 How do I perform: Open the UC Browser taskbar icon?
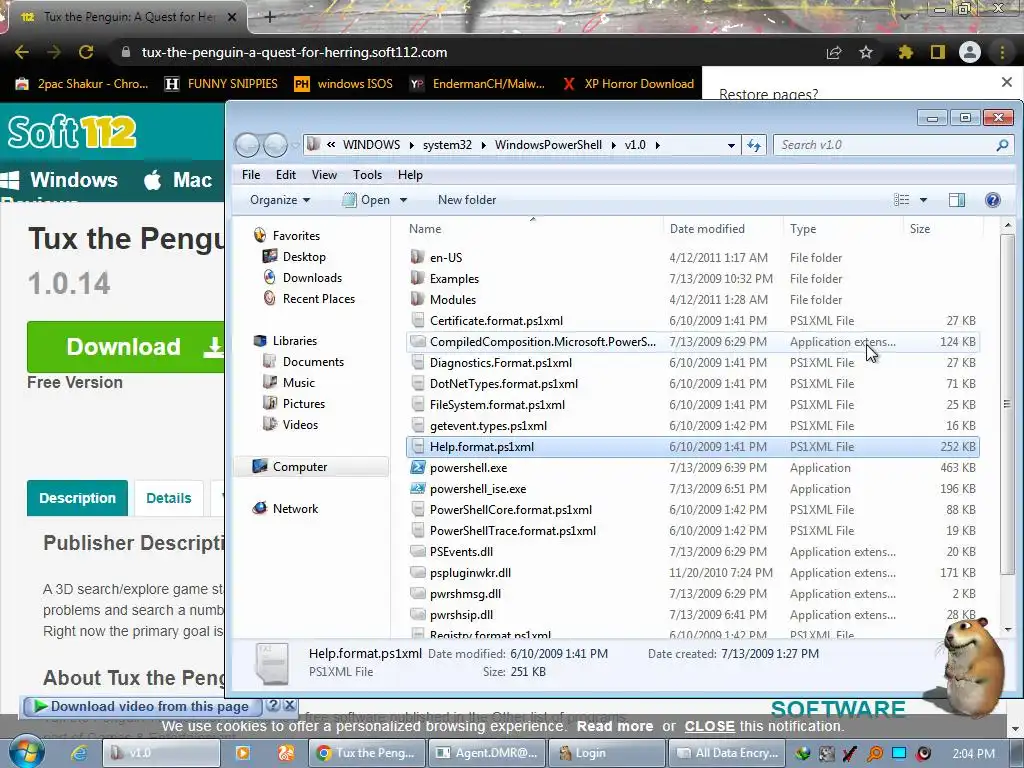pyautogui.click(x=285, y=753)
